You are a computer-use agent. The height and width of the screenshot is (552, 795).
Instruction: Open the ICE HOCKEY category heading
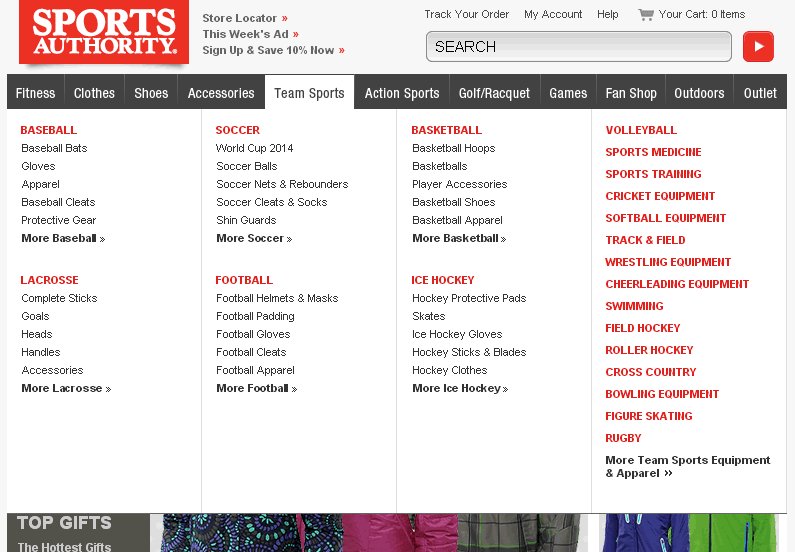tap(443, 280)
